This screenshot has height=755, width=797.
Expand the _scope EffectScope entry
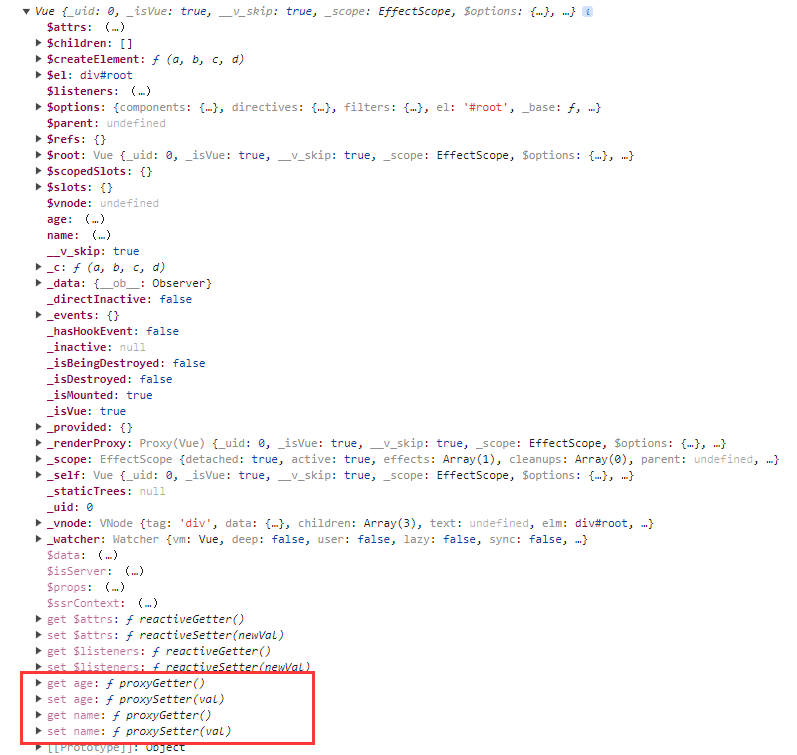click(38, 459)
